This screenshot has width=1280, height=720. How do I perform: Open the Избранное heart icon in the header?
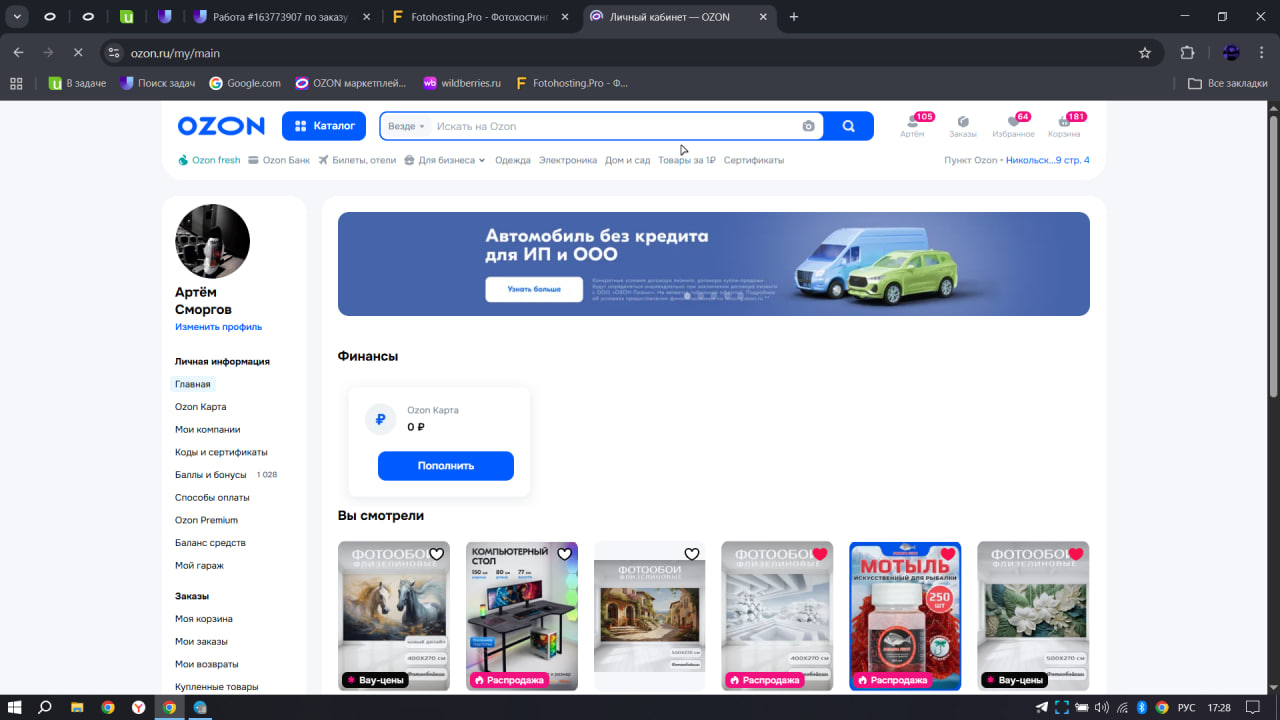tap(1013, 126)
